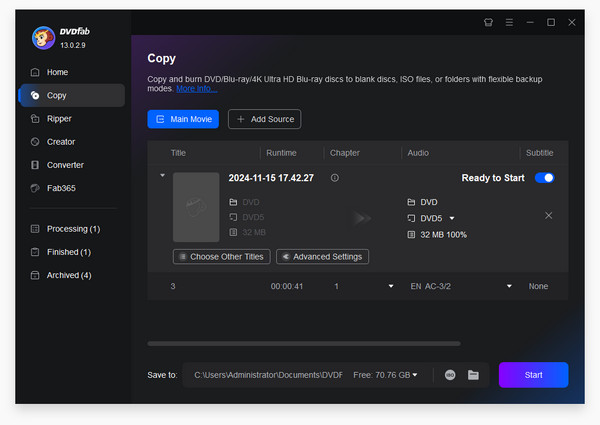Viewport: 600px width, 425px height.
Task: Click the 32 MB 100% output size text
Action: [443, 235]
